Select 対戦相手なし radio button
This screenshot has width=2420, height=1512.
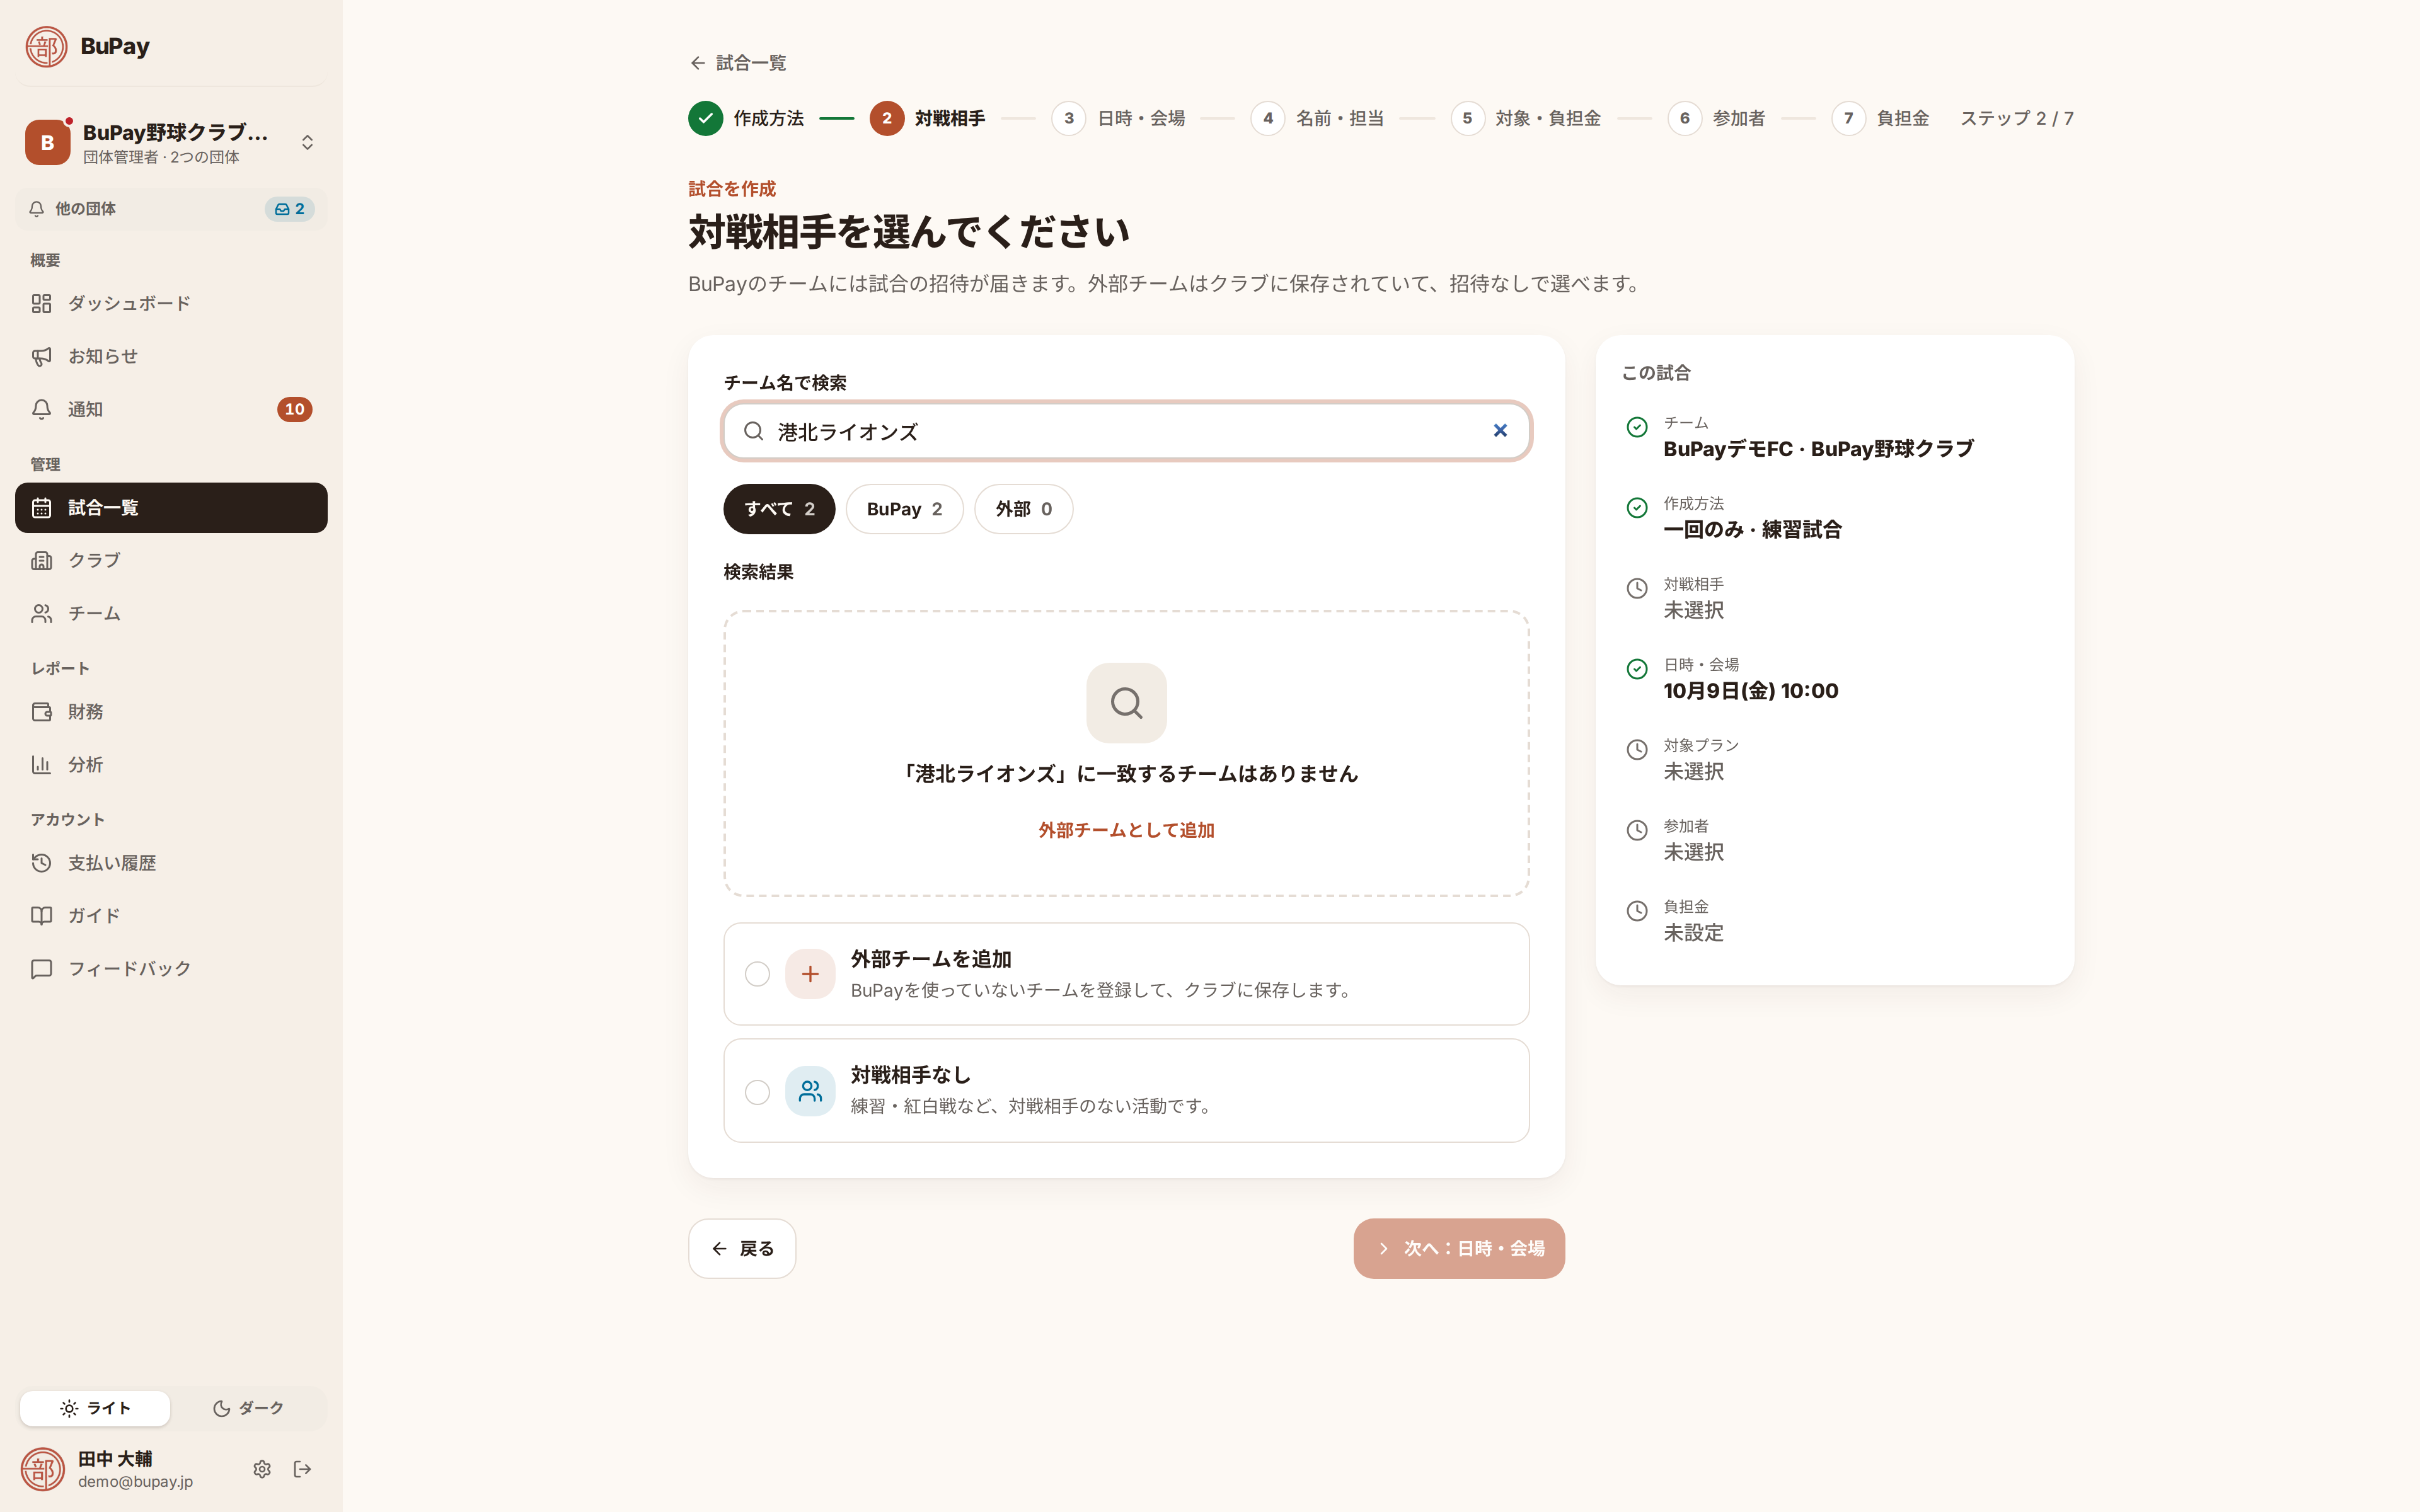757,1092
